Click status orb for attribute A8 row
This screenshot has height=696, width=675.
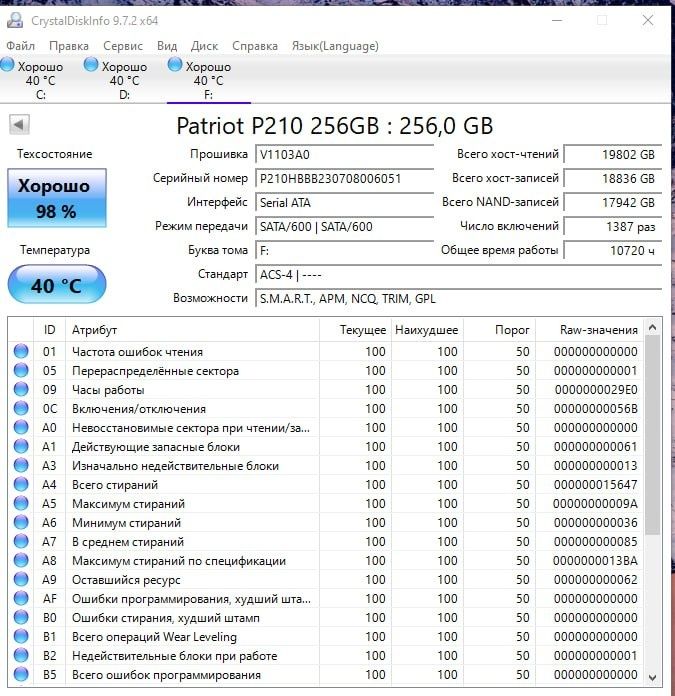coord(21,561)
